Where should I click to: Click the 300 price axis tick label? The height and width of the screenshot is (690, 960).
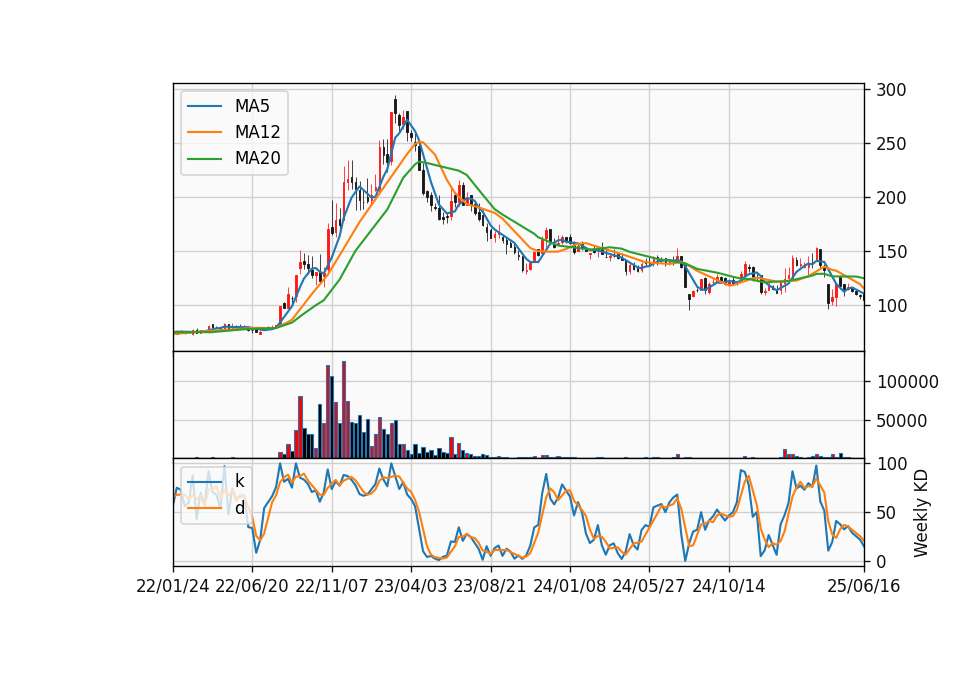click(891, 90)
